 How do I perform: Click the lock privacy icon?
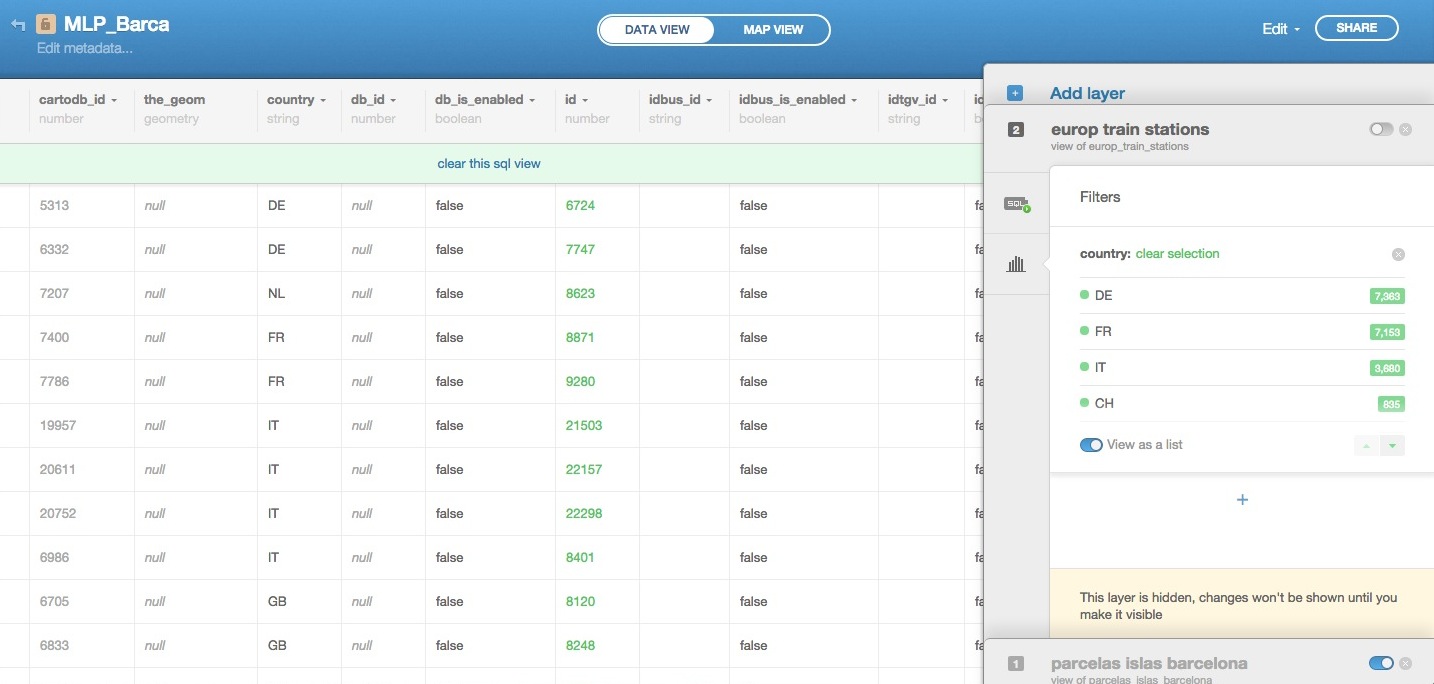[x=46, y=25]
